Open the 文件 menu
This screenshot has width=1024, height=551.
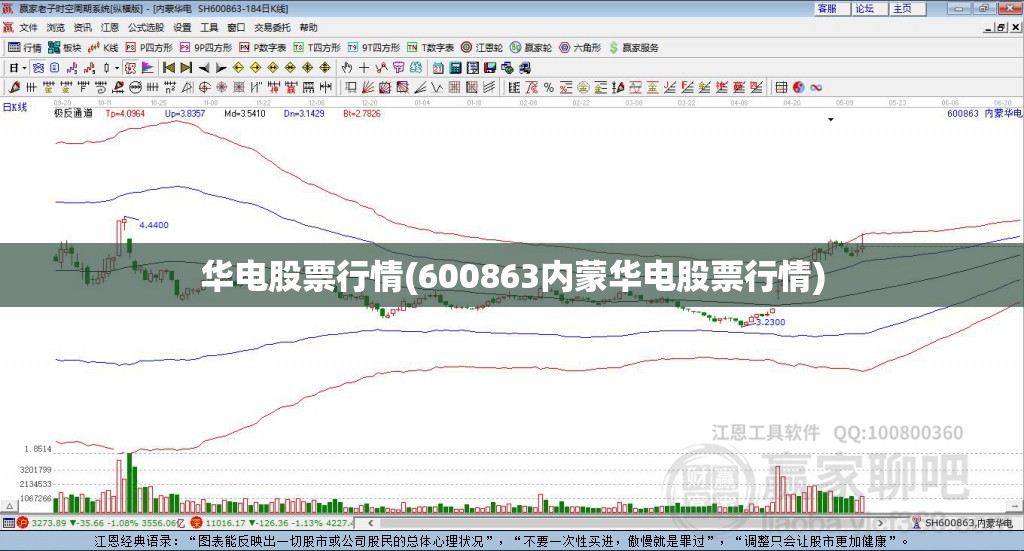[x=29, y=27]
